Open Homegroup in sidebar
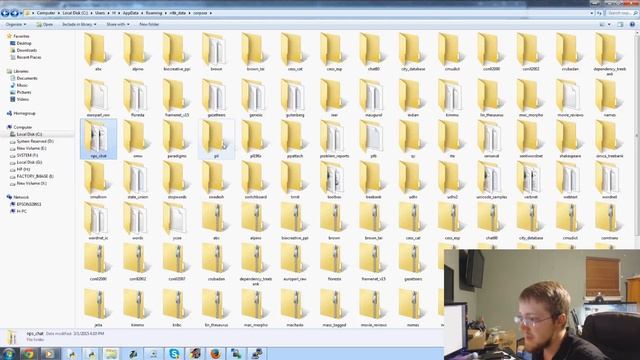This screenshot has width=640, height=360. click(21, 113)
